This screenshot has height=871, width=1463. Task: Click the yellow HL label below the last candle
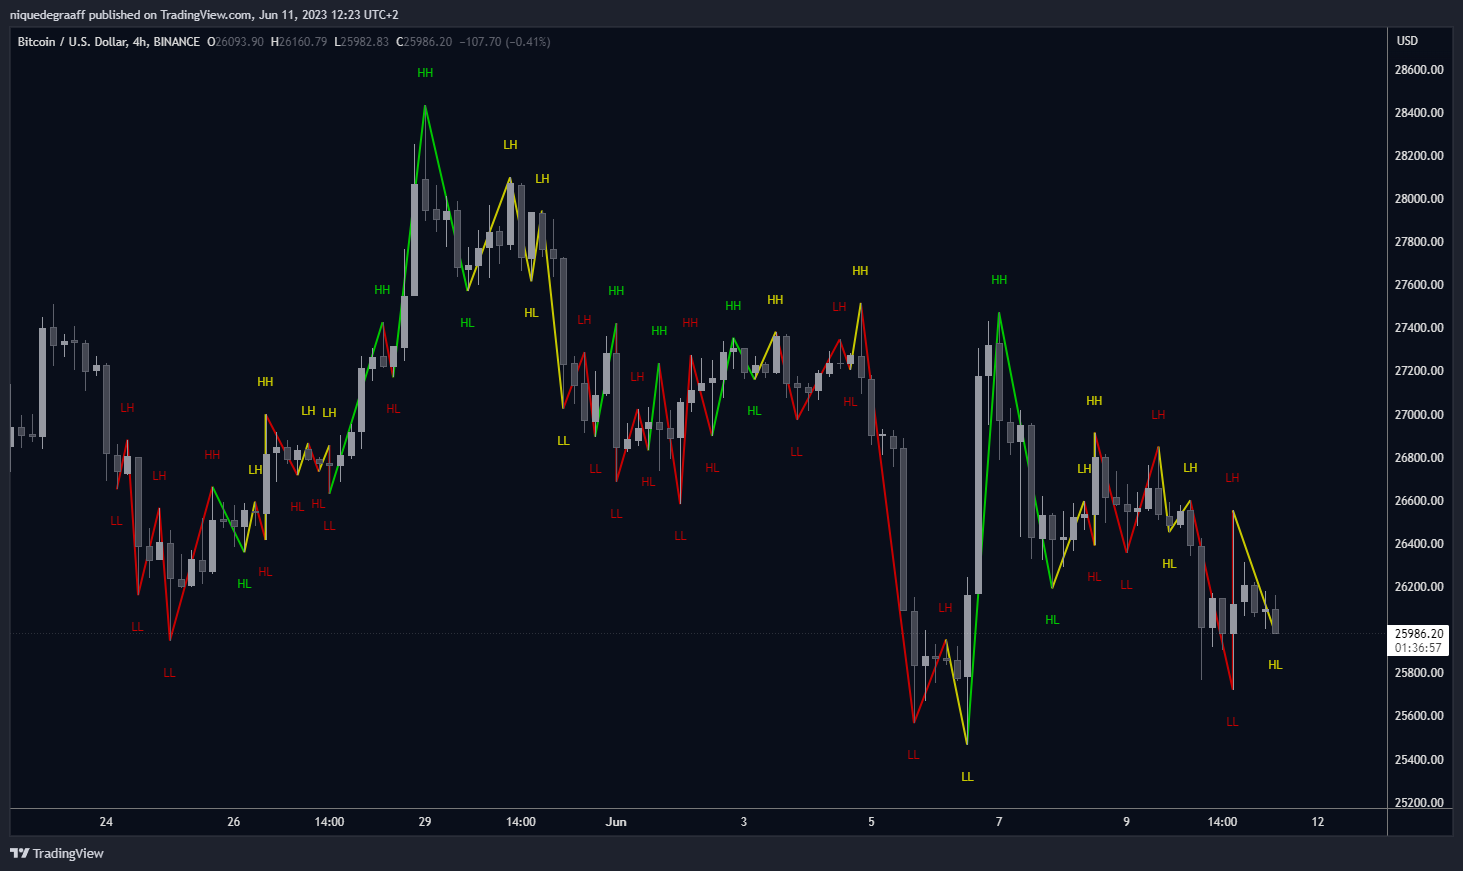click(1275, 665)
